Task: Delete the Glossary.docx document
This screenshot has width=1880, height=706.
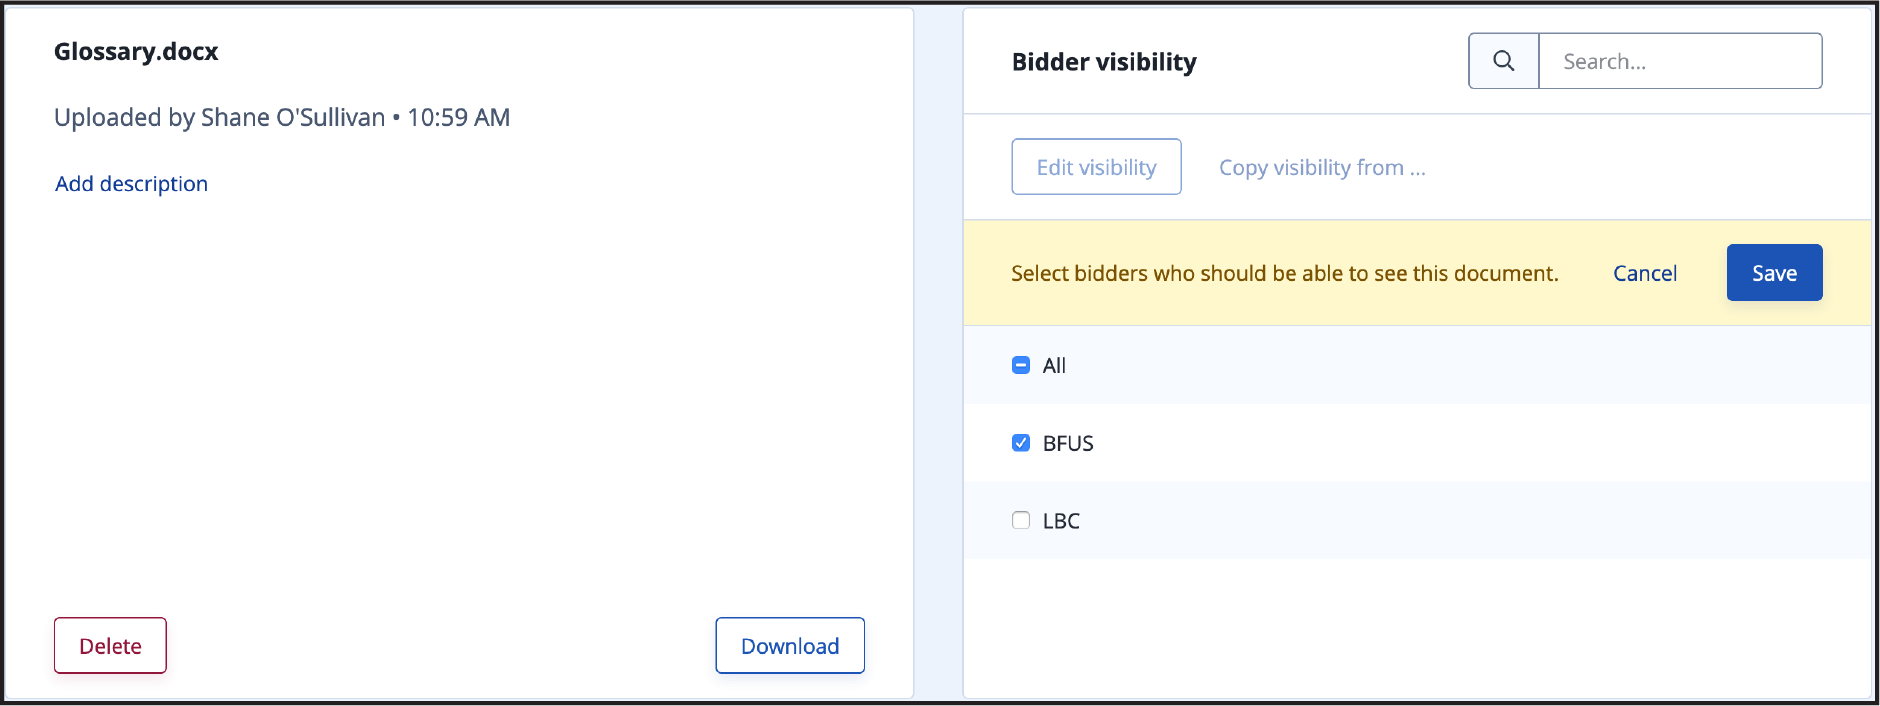Action: pyautogui.click(x=110, y=646)
